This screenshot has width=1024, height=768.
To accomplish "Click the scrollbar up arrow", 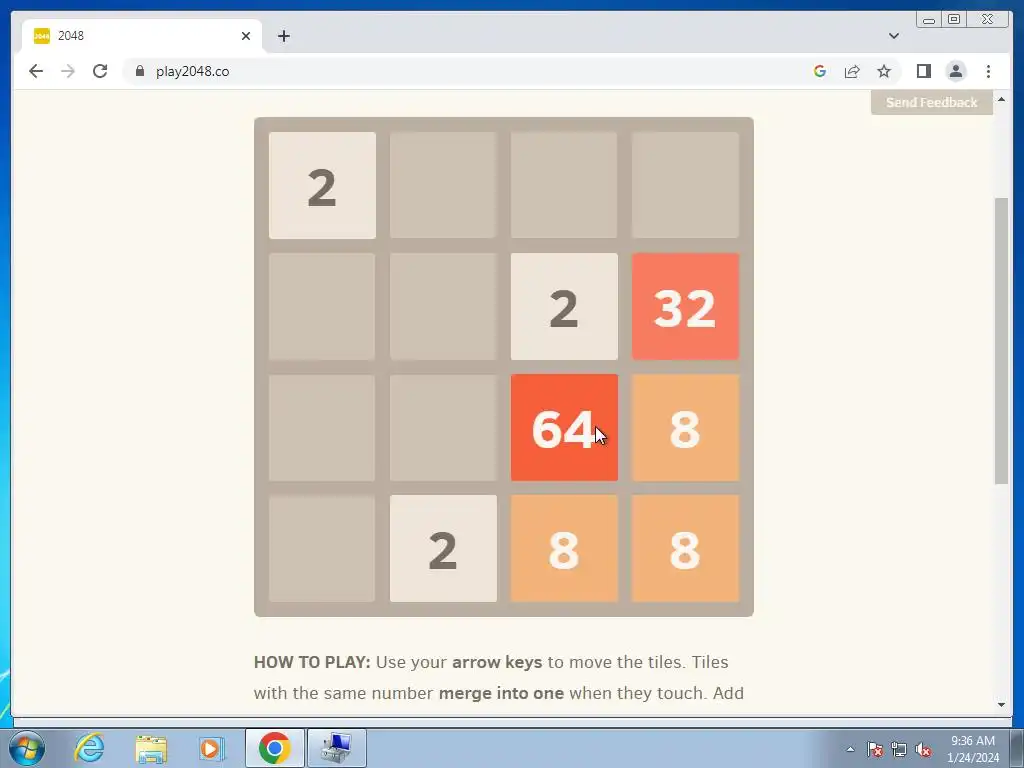I will coord(1001,99).
